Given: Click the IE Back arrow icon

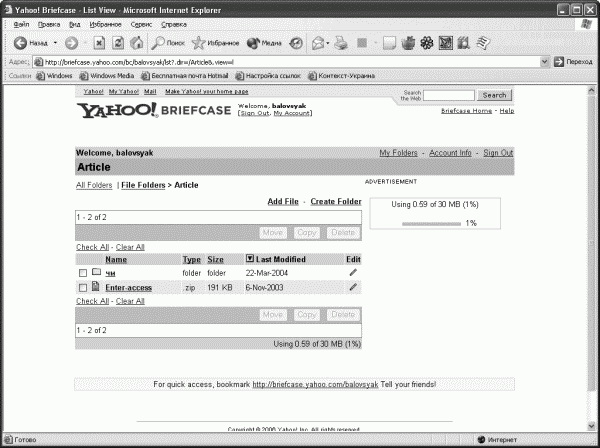Looking at the screenshot, I should click(20, 43).
